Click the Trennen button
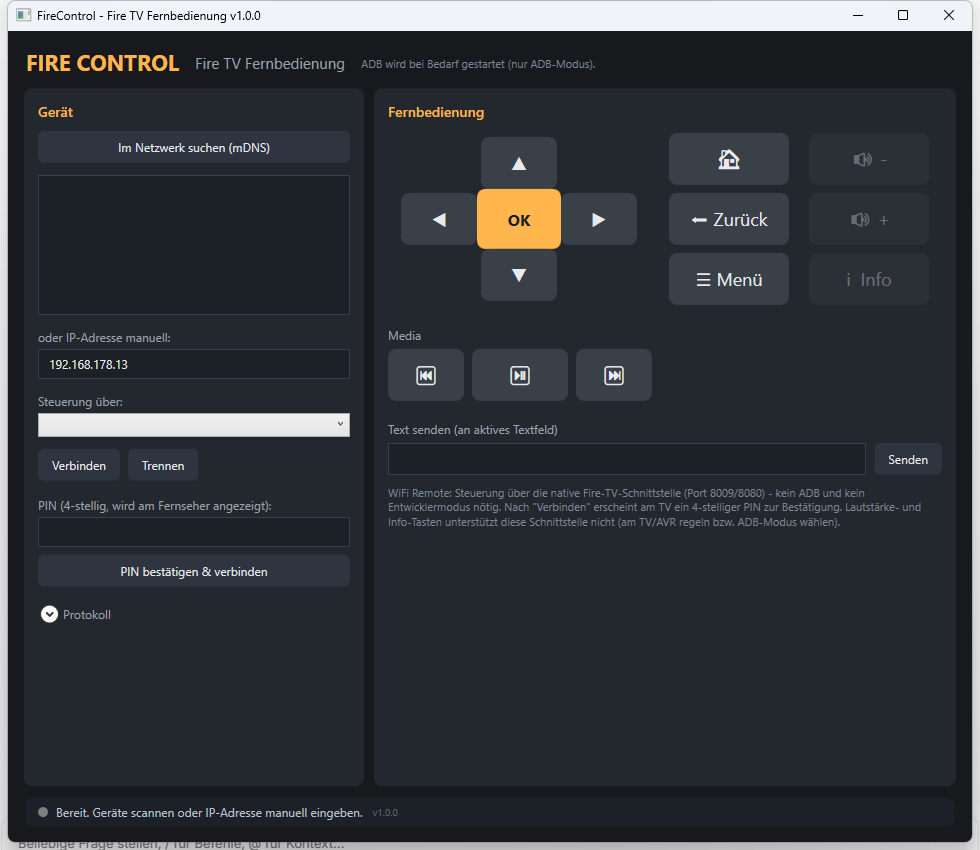 pyautogui.click(x=162, y=465)
